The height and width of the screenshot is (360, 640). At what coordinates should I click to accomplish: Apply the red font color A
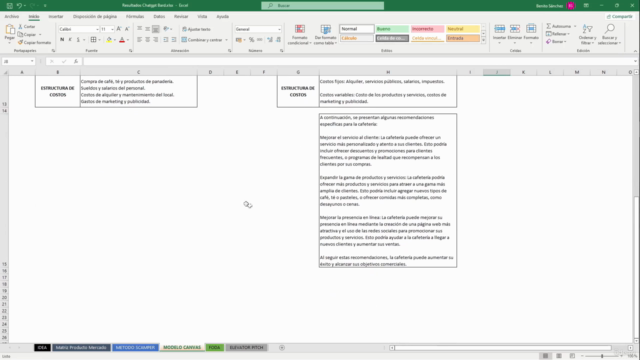tap(122, 40)
